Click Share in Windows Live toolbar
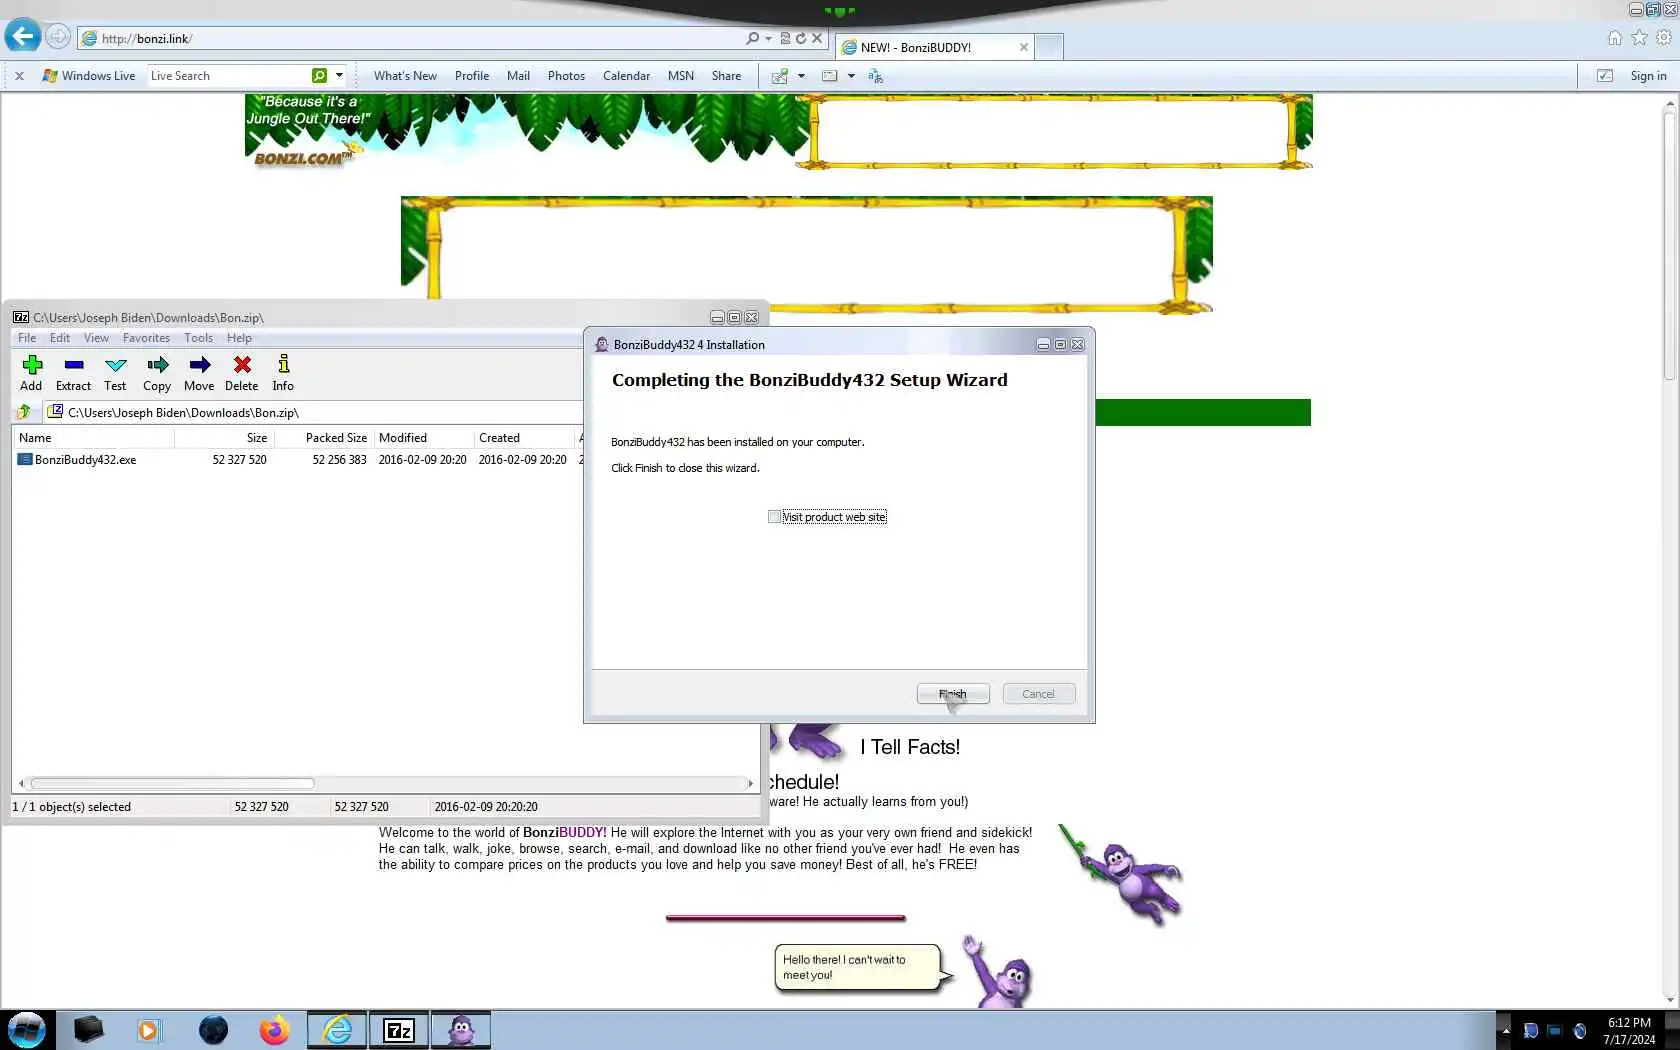 (x=726, y=76)
